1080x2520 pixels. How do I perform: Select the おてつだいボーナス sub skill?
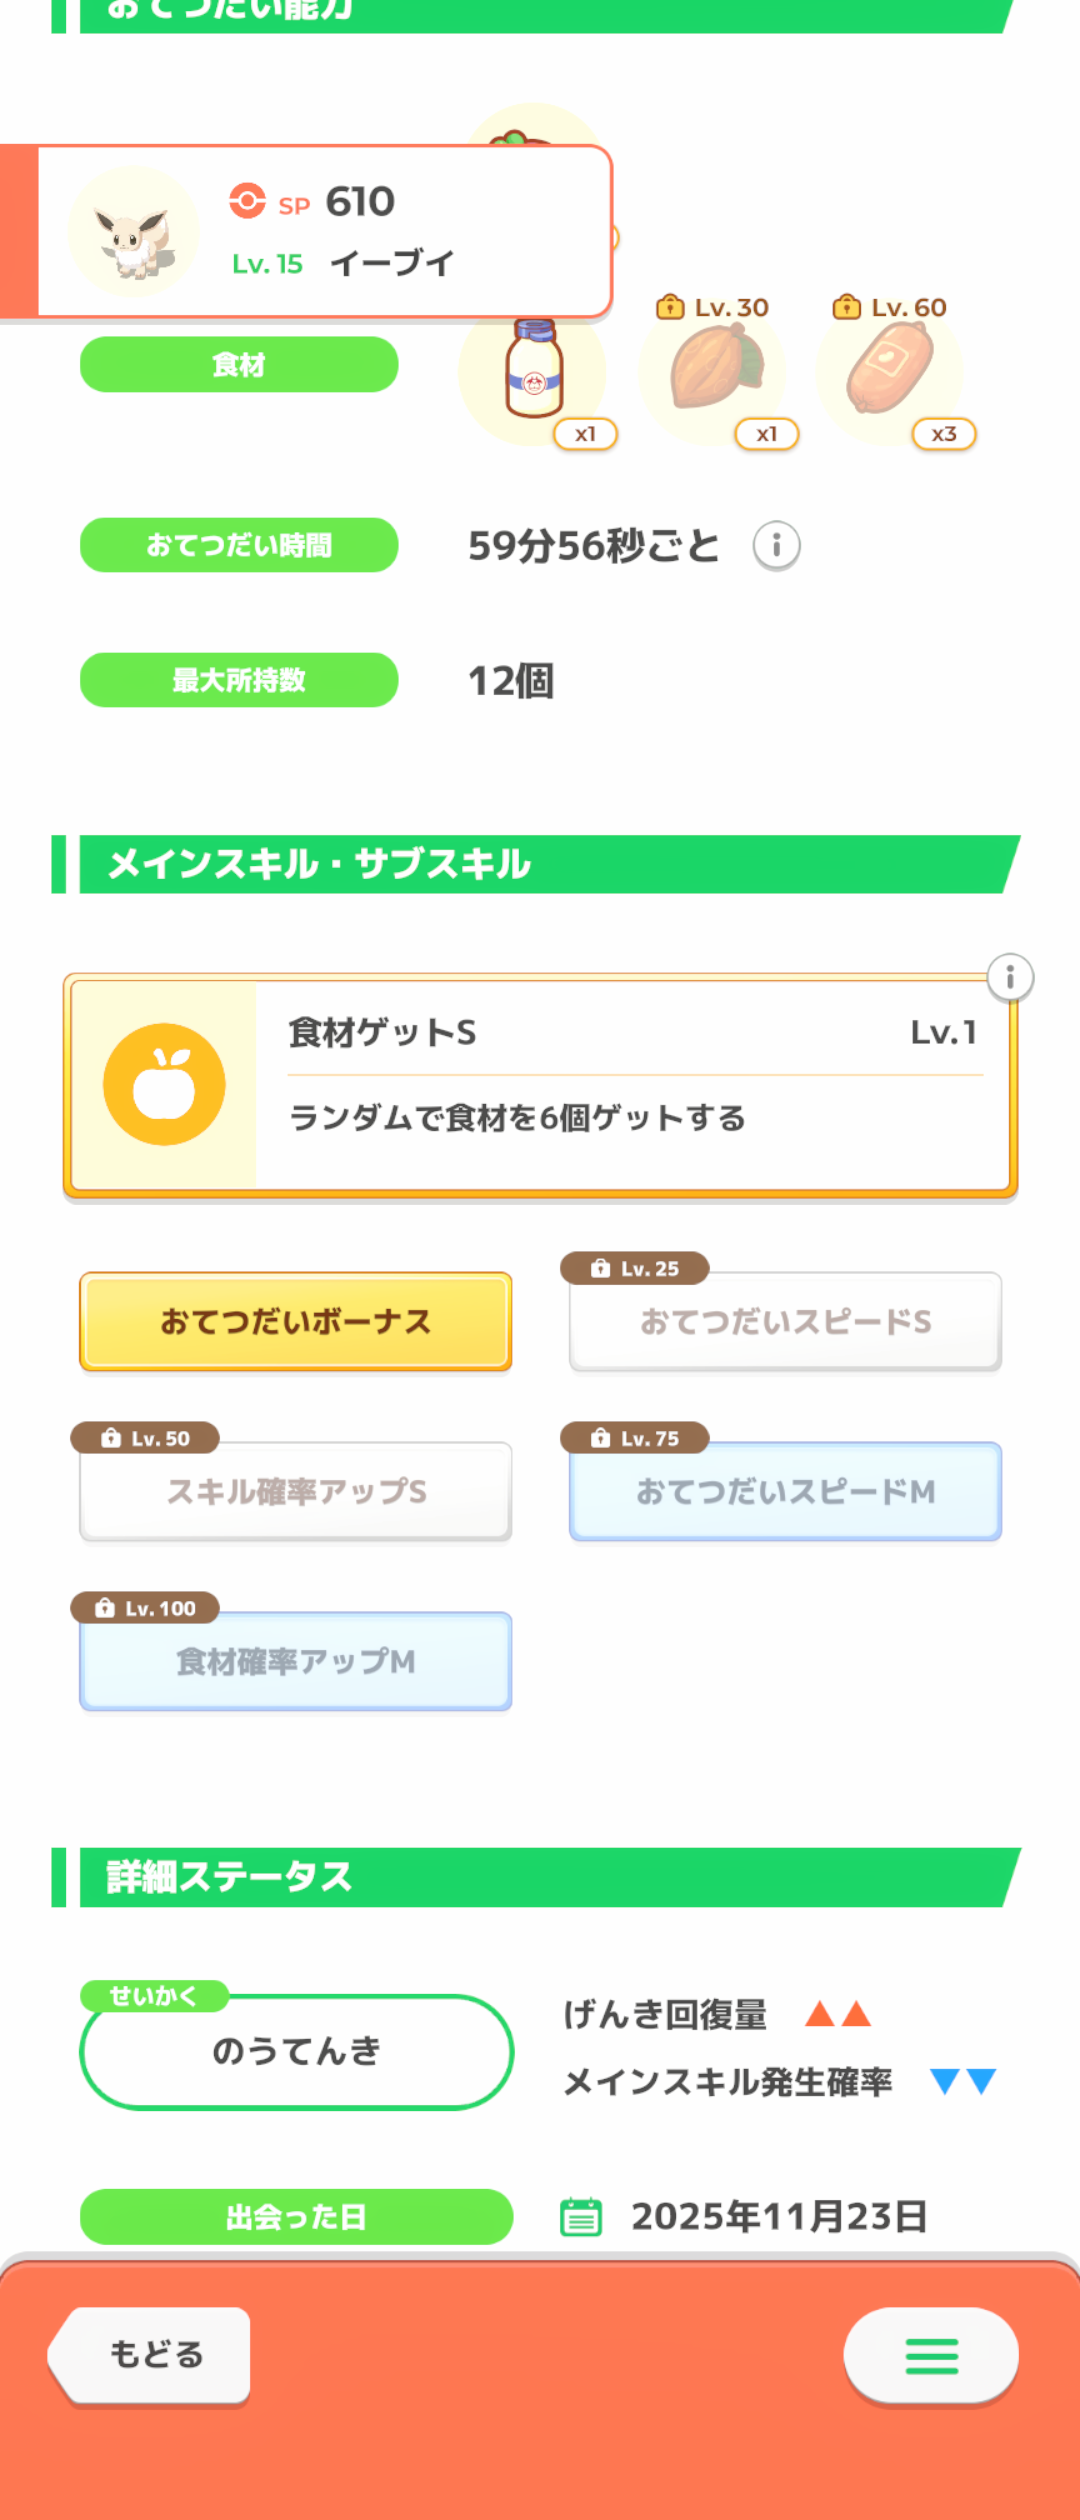[x=296, y=1322]
